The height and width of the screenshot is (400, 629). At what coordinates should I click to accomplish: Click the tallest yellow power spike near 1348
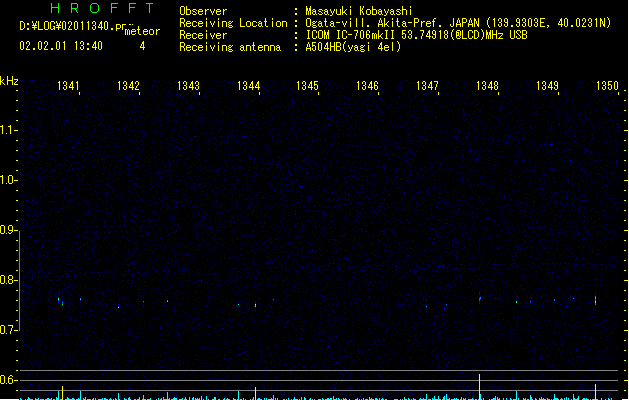[x=479, y=387]
